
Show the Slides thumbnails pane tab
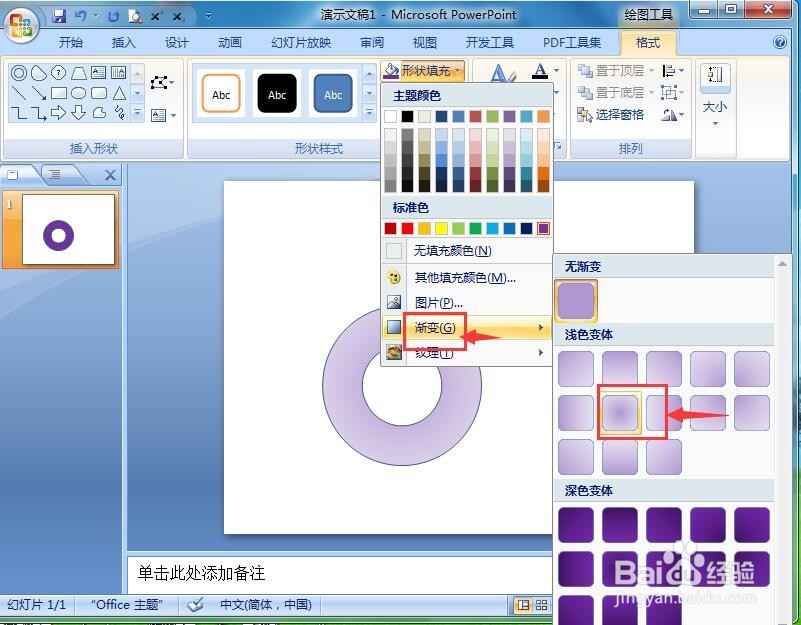pyautogui.click(x=13, y=175)
